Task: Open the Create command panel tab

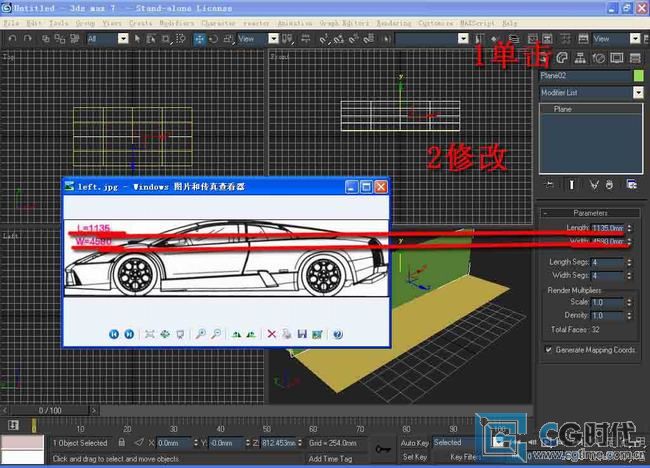Action: pos(543,58)
